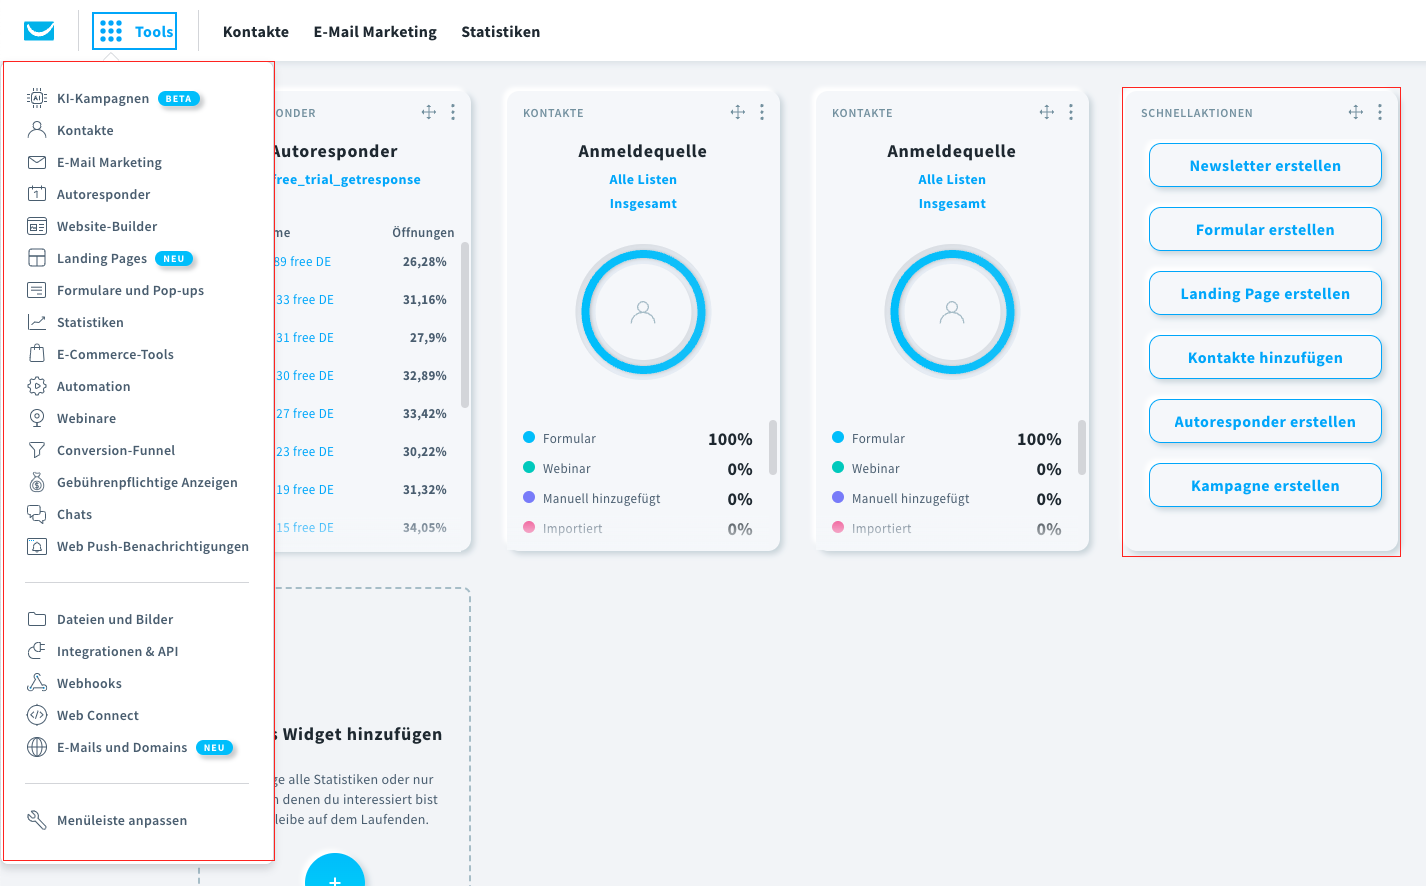This screenshot has height=886, width=1426.
Task: Click free_trial_getresponse list link
Action: [347, 180]
